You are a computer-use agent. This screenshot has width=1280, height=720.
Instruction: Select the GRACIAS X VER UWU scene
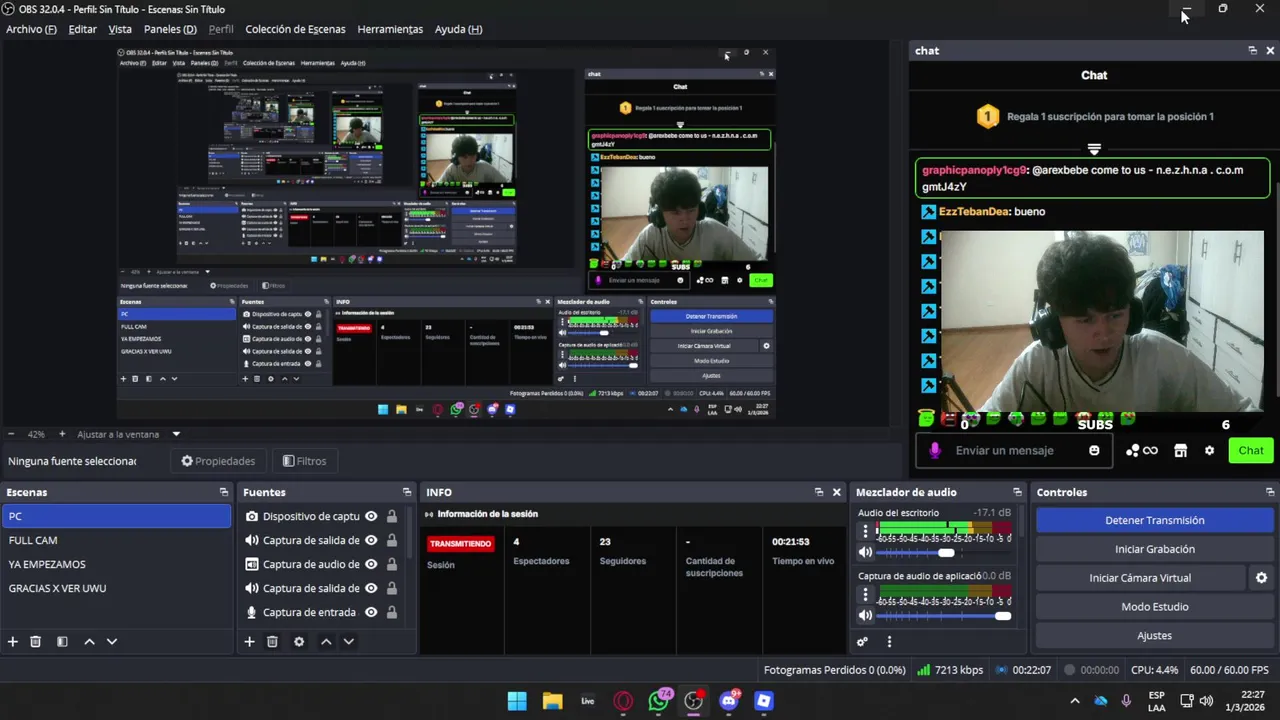pos(116,588)
